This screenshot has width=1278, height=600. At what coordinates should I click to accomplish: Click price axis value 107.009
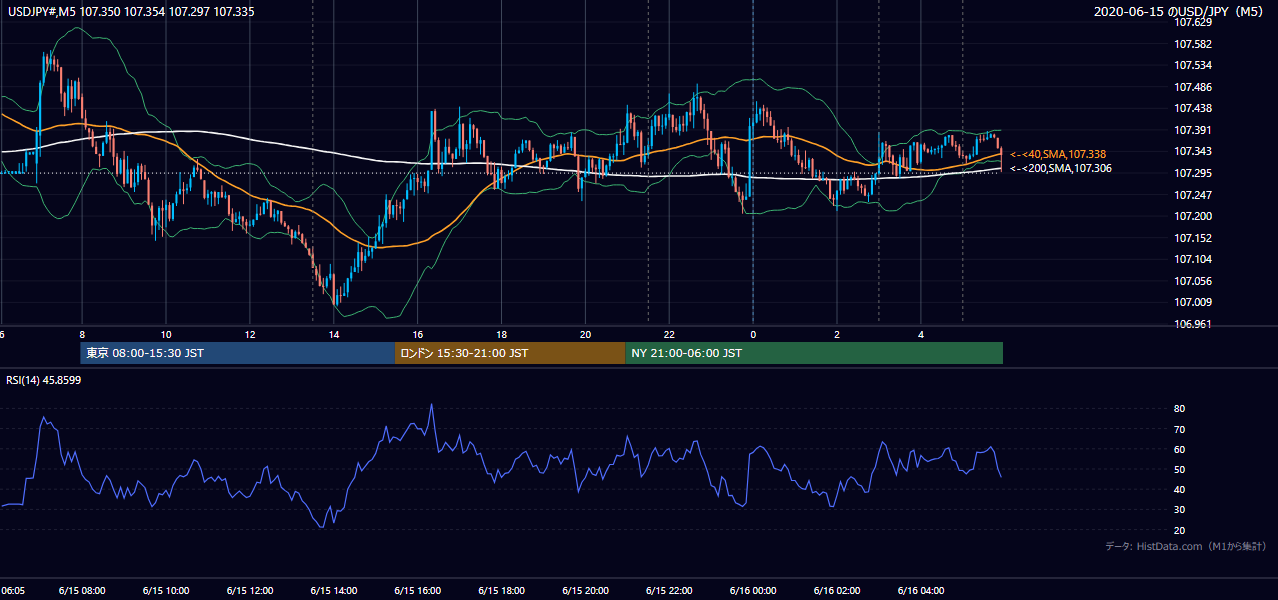point(1194,302)
